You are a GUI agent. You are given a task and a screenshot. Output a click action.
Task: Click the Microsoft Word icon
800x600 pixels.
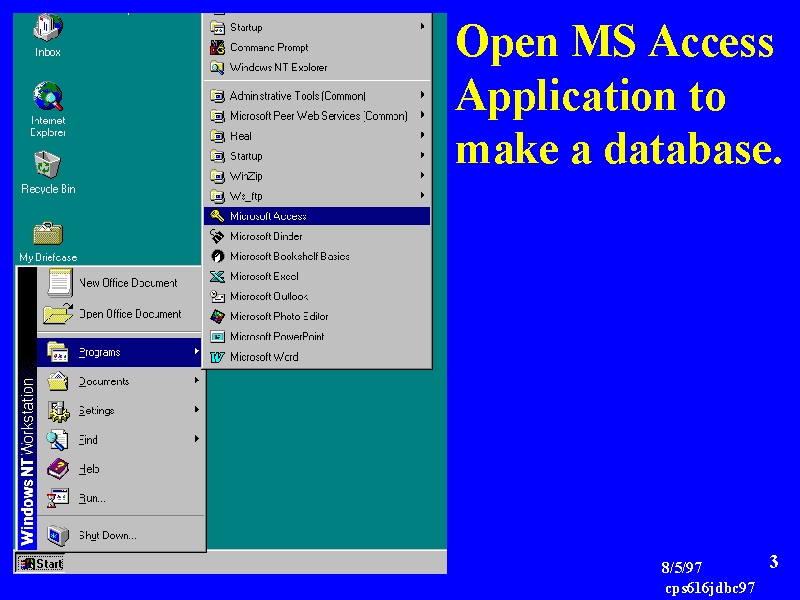(217, 357)
